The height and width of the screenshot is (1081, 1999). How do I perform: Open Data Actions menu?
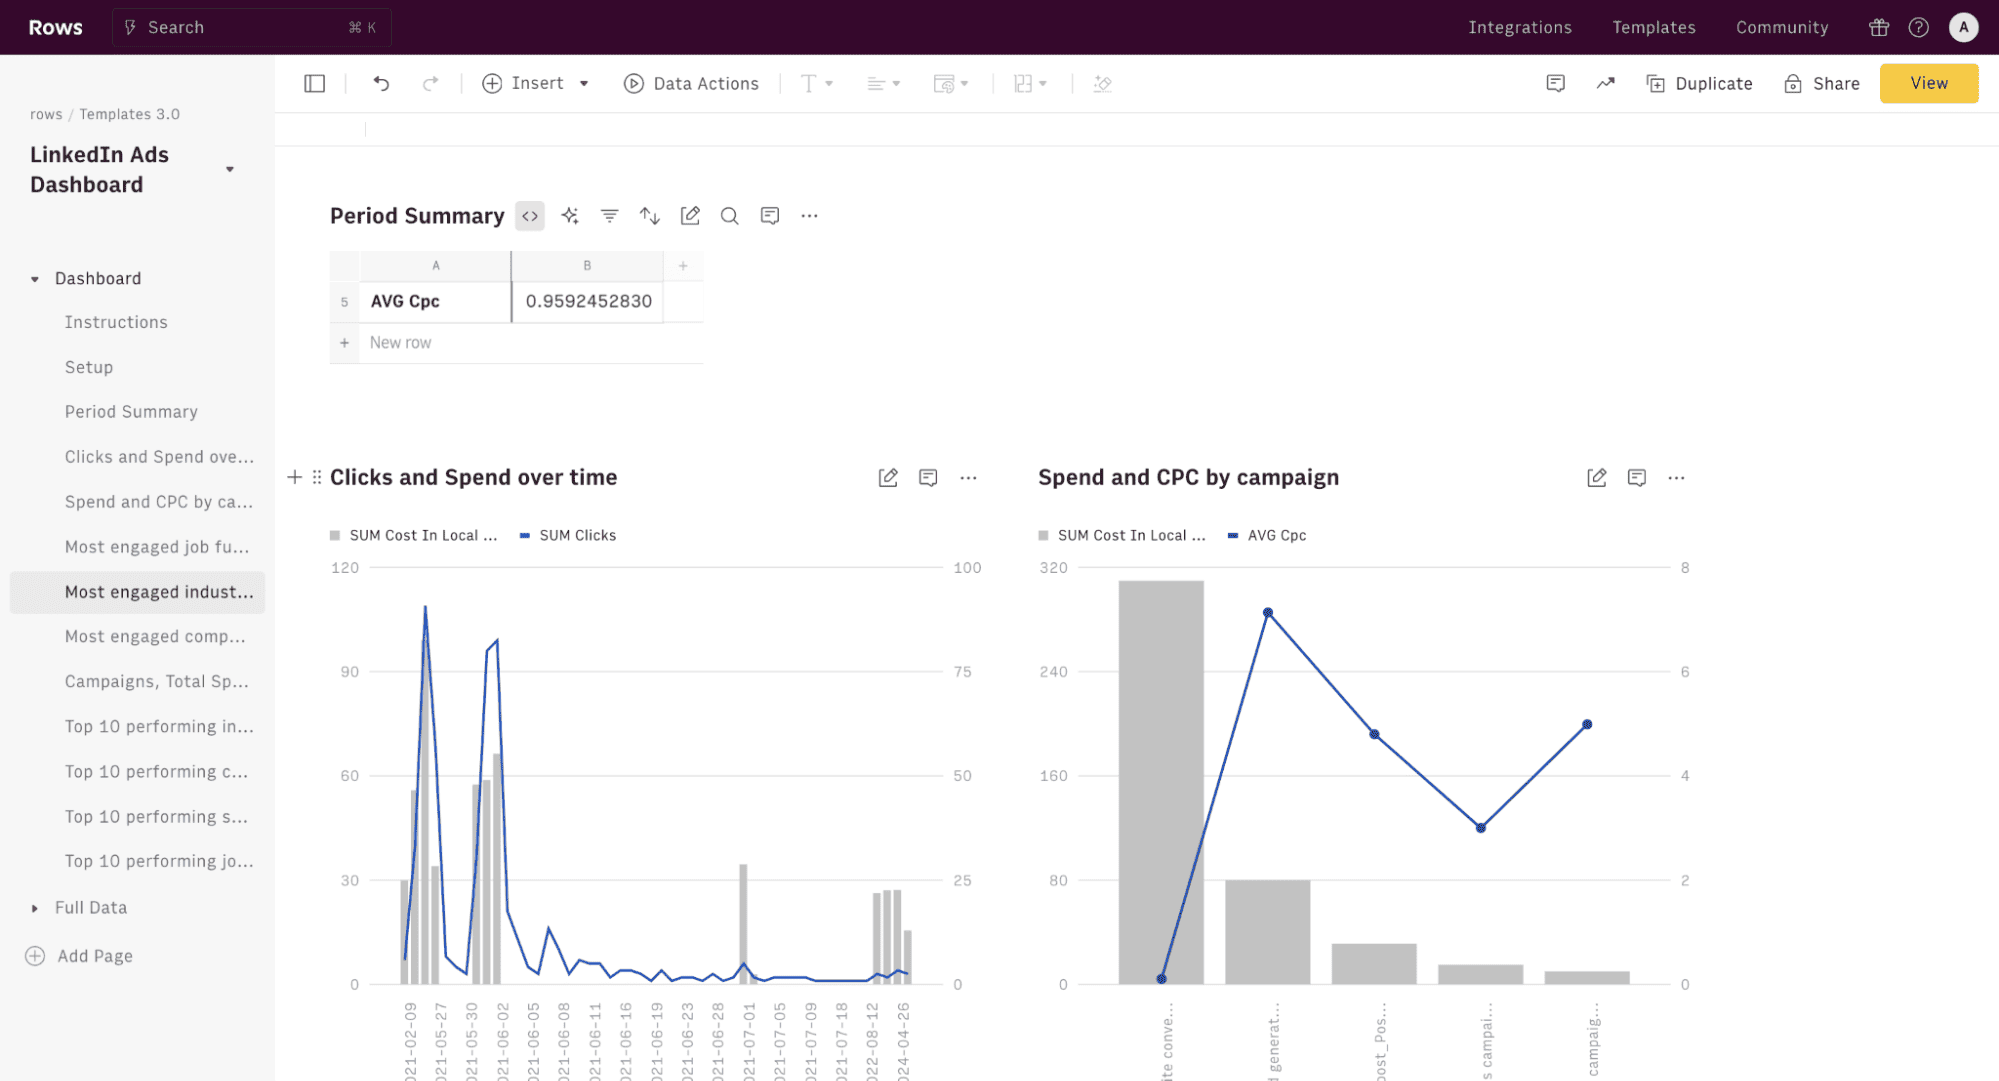691,84
